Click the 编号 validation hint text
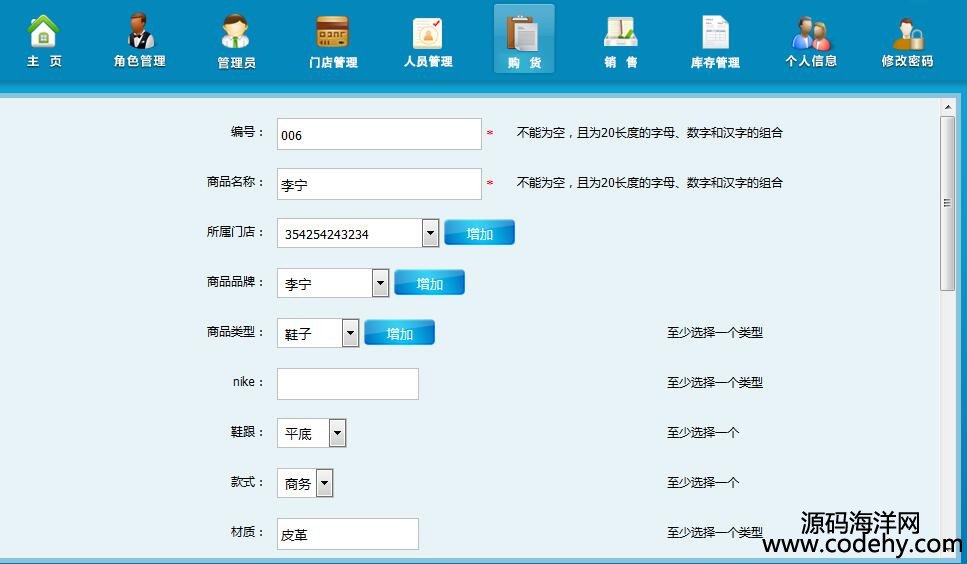Viewport: 967px width, 564px height. coord(649,133)
